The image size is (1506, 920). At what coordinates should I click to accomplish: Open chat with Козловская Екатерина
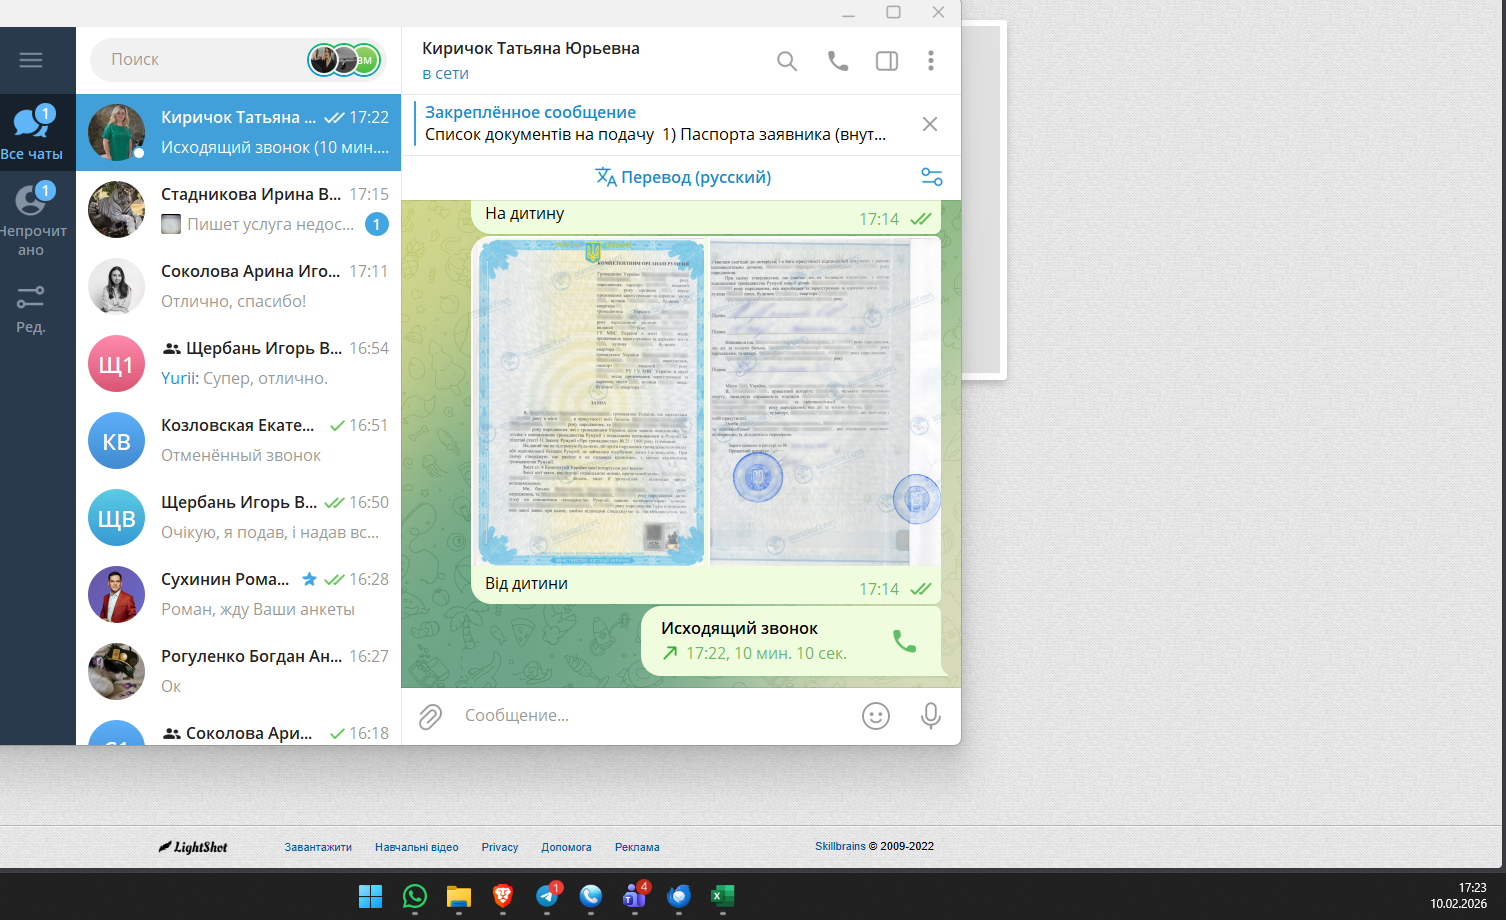coord(239,441)
